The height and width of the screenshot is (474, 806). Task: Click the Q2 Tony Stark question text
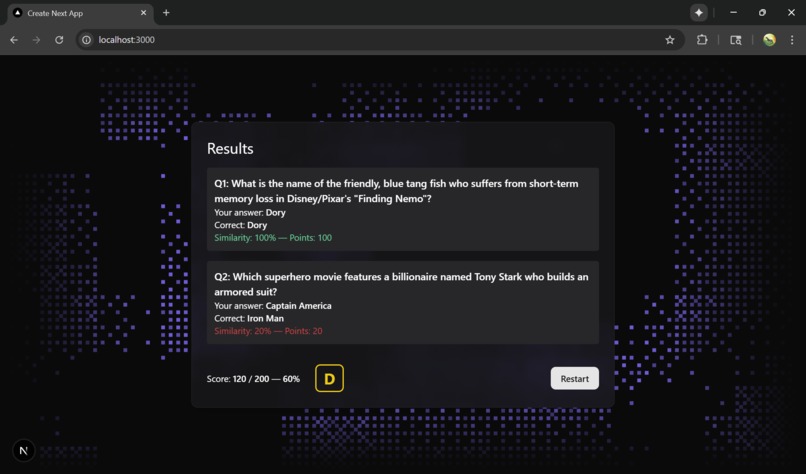point(401,284)
